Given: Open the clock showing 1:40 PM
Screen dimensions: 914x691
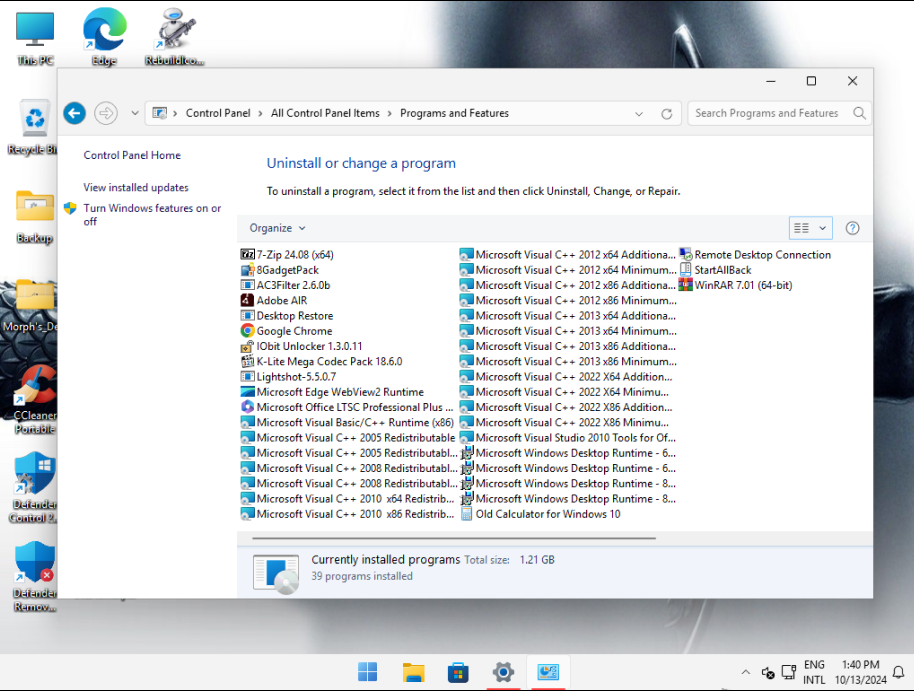Looking at the screenshot, I should point(860,672).
